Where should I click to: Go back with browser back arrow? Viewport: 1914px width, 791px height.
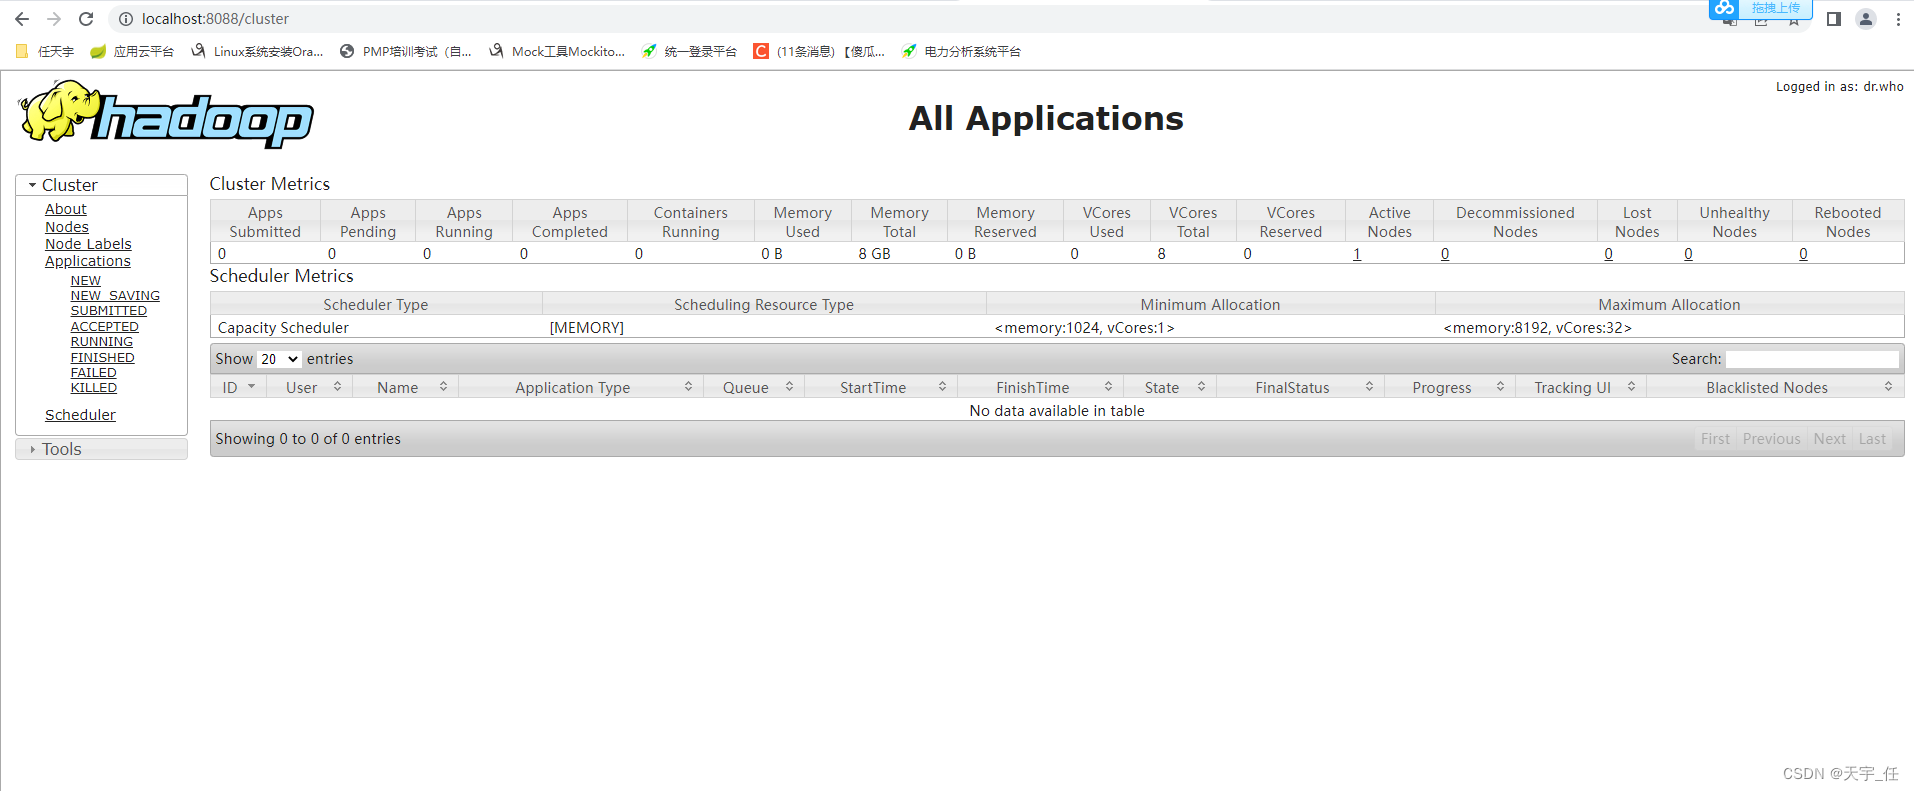22,19
